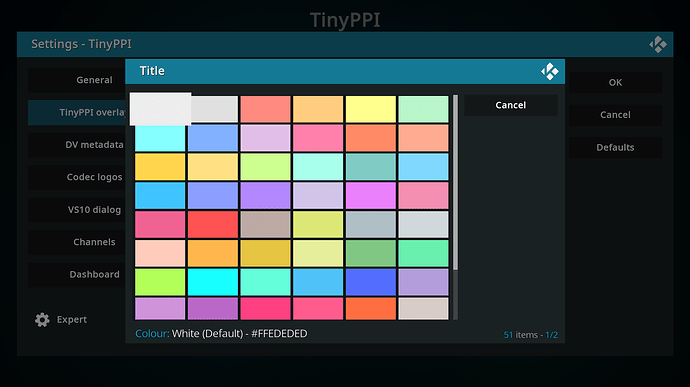Screen dimensions: 690x387
Task: Click the Expert settings level label
Action: [72, 320]
